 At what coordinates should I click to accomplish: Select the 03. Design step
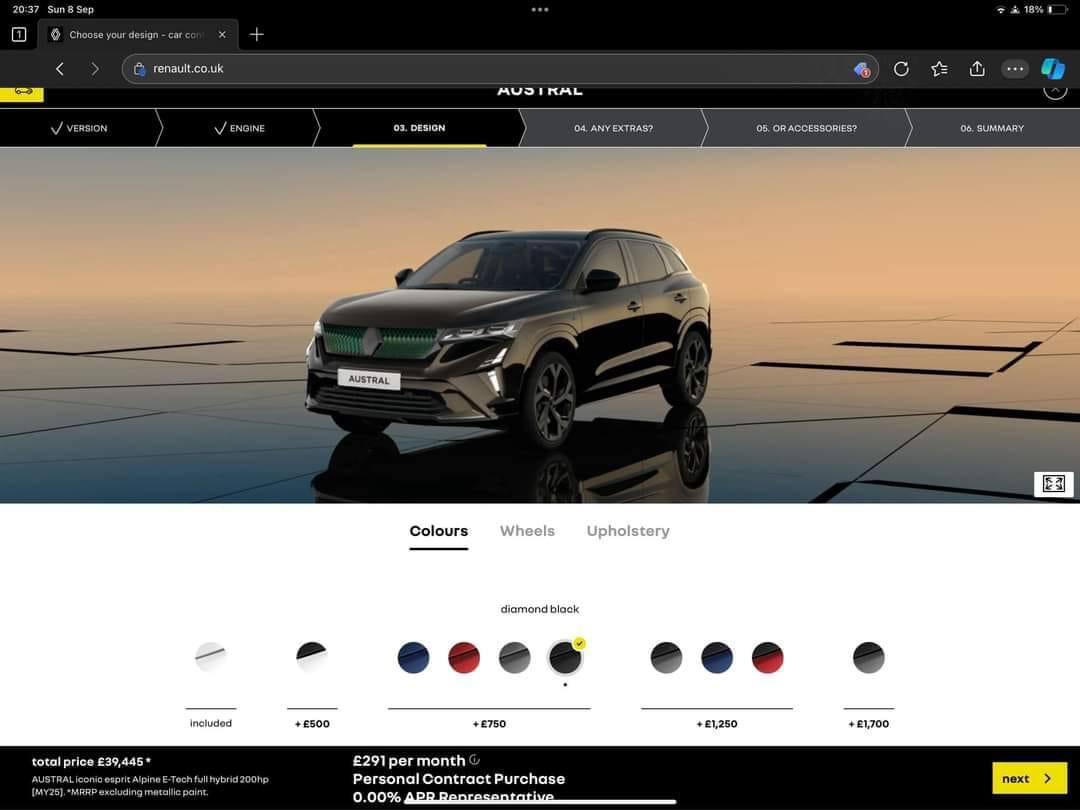point(419,128)
